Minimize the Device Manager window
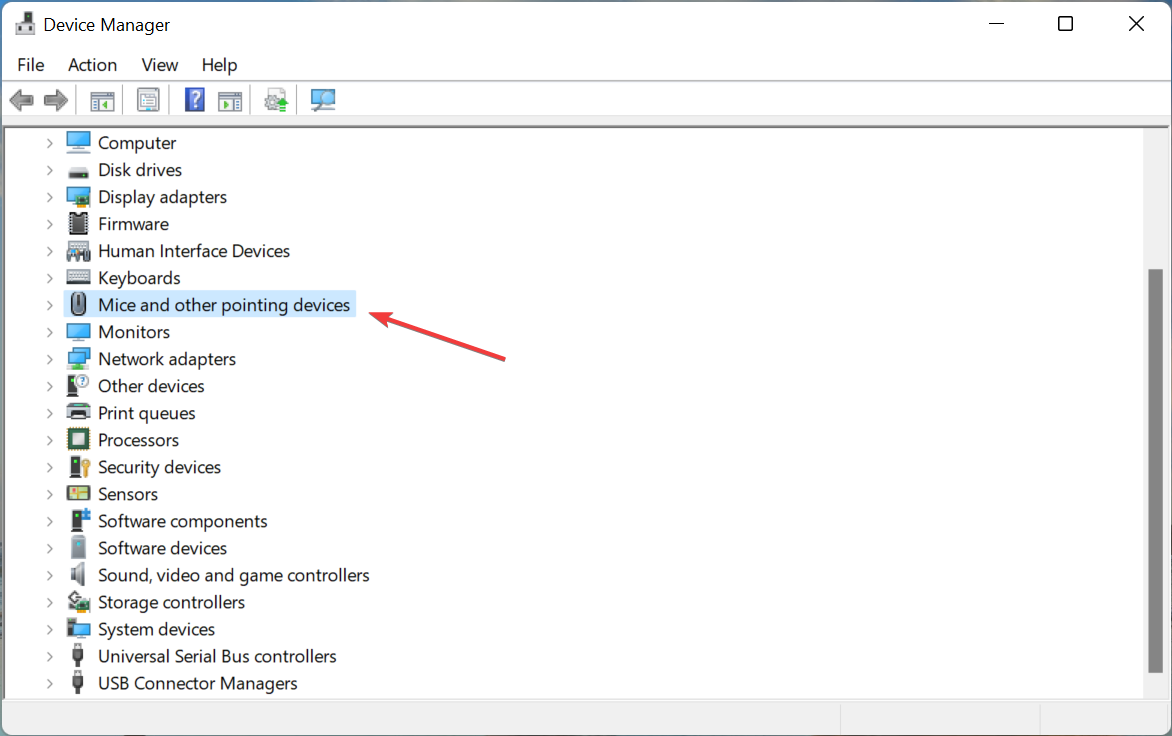The image size is (1172, 736). coord(996,24)
